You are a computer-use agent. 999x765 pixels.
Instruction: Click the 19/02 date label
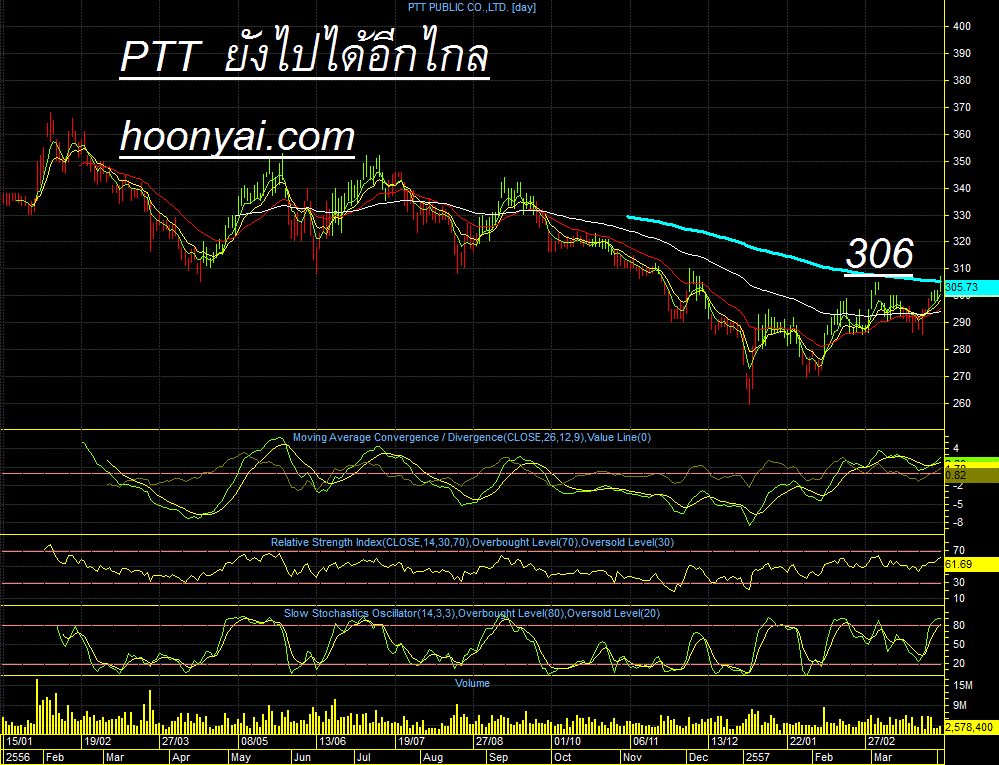click(x=98, y=741)
